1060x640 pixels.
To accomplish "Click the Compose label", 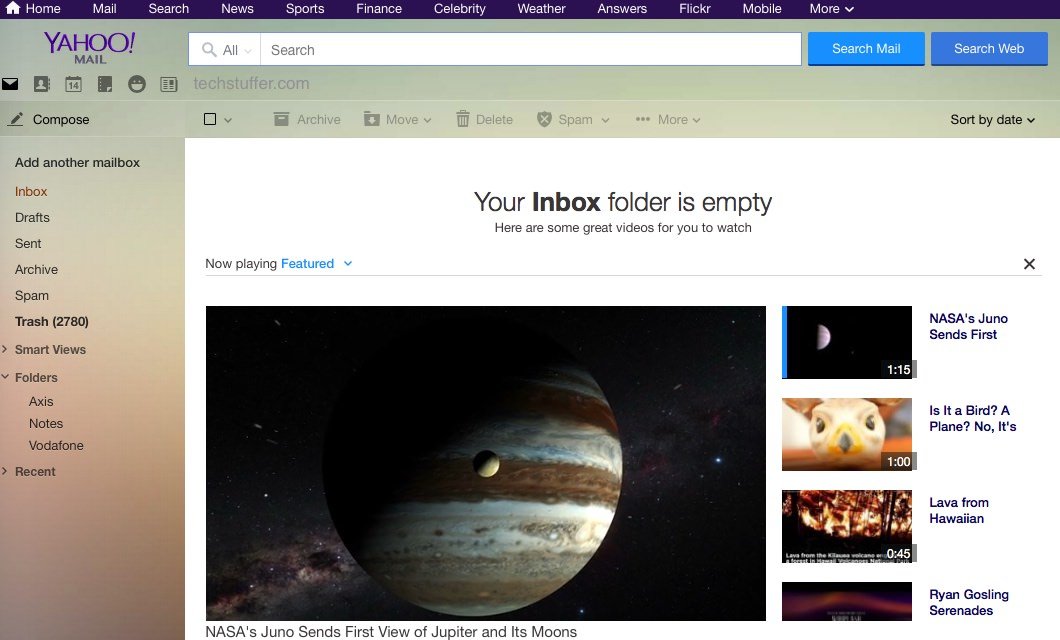I will (61, 120).
